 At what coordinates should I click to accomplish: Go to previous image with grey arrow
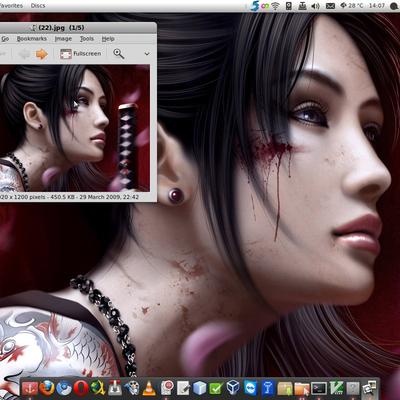24,54
